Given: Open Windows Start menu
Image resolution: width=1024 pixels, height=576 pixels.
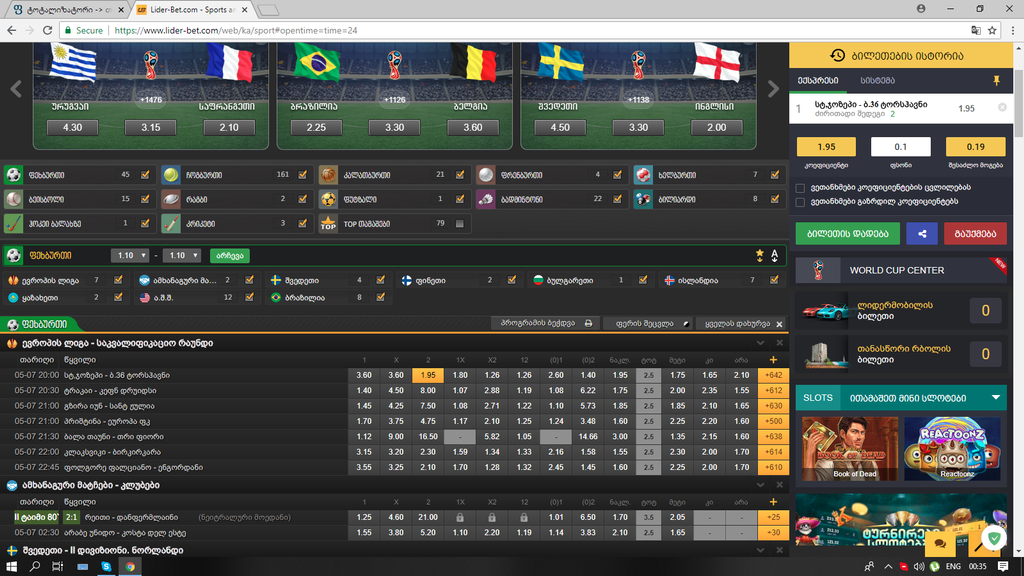Looking at the screenshot, I should (x=11, y=566).
